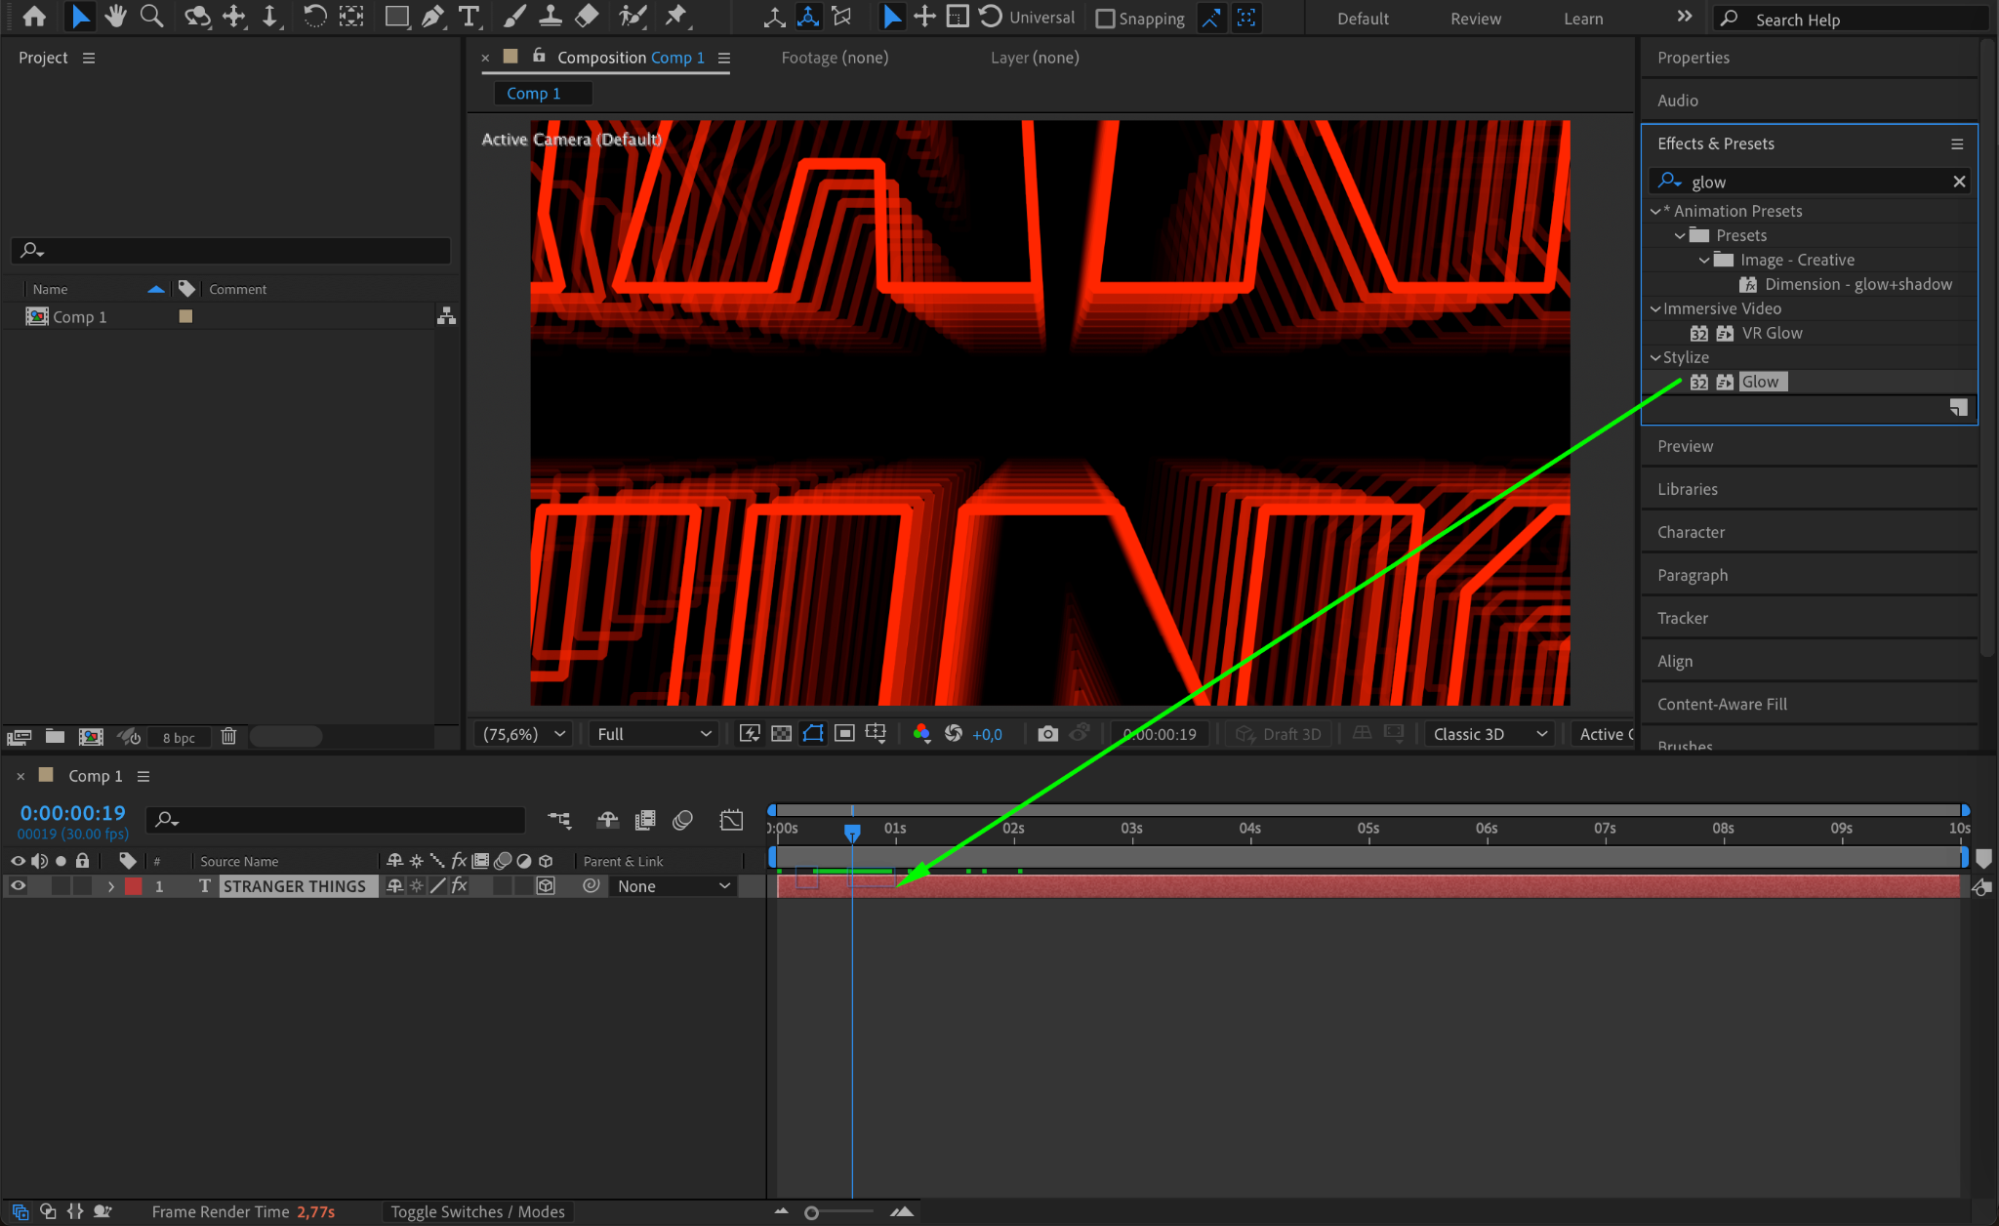The image size is (1999, 1226).
Task: Select the Zoom tool in toolbar
Action: point(151,16)
